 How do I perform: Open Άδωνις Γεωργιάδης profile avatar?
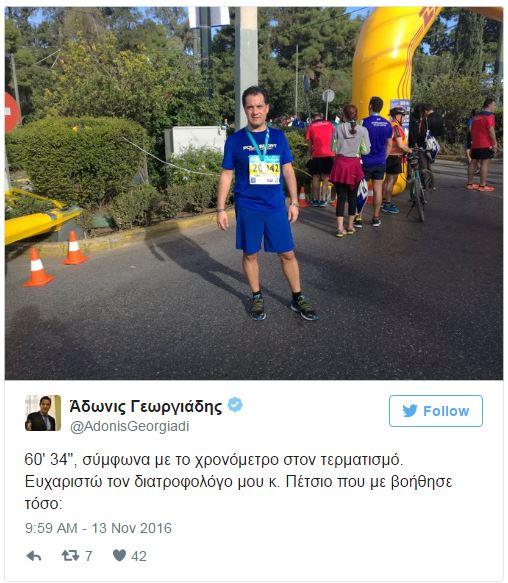click(x=43, y=413)
